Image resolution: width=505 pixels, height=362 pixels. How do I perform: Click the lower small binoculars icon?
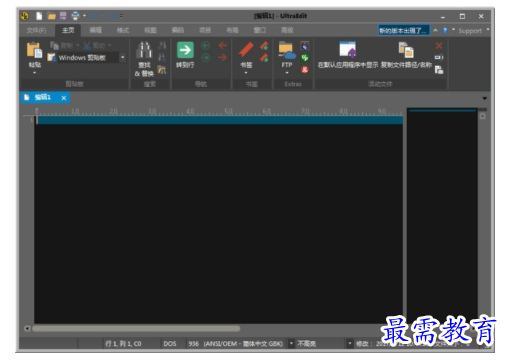tap(162, 58)
